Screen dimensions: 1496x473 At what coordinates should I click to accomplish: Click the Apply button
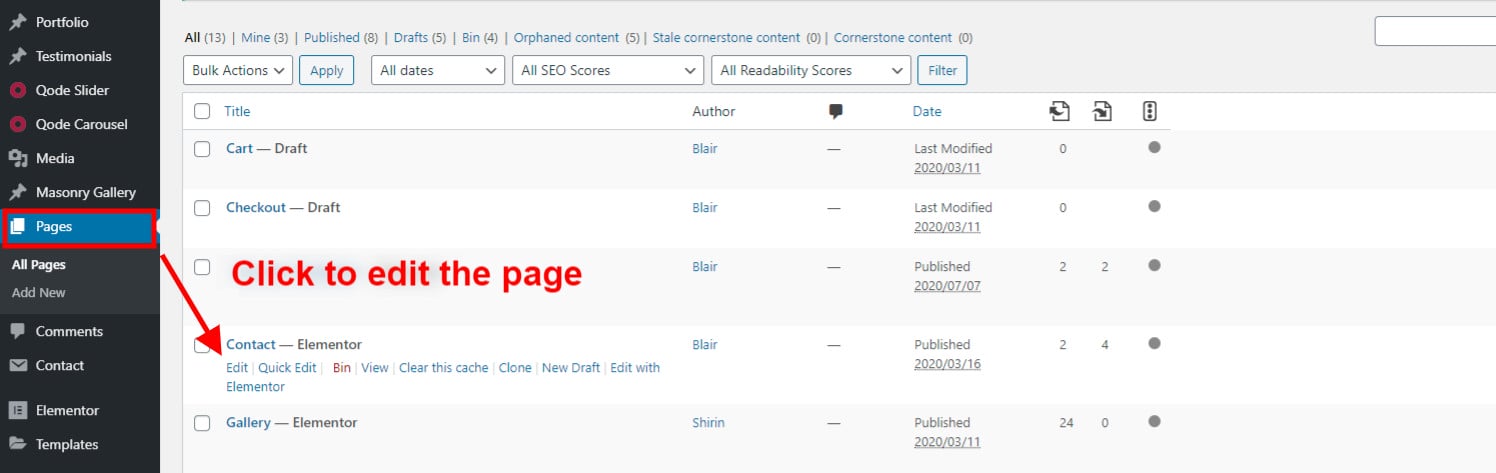(x=327, y=70)
